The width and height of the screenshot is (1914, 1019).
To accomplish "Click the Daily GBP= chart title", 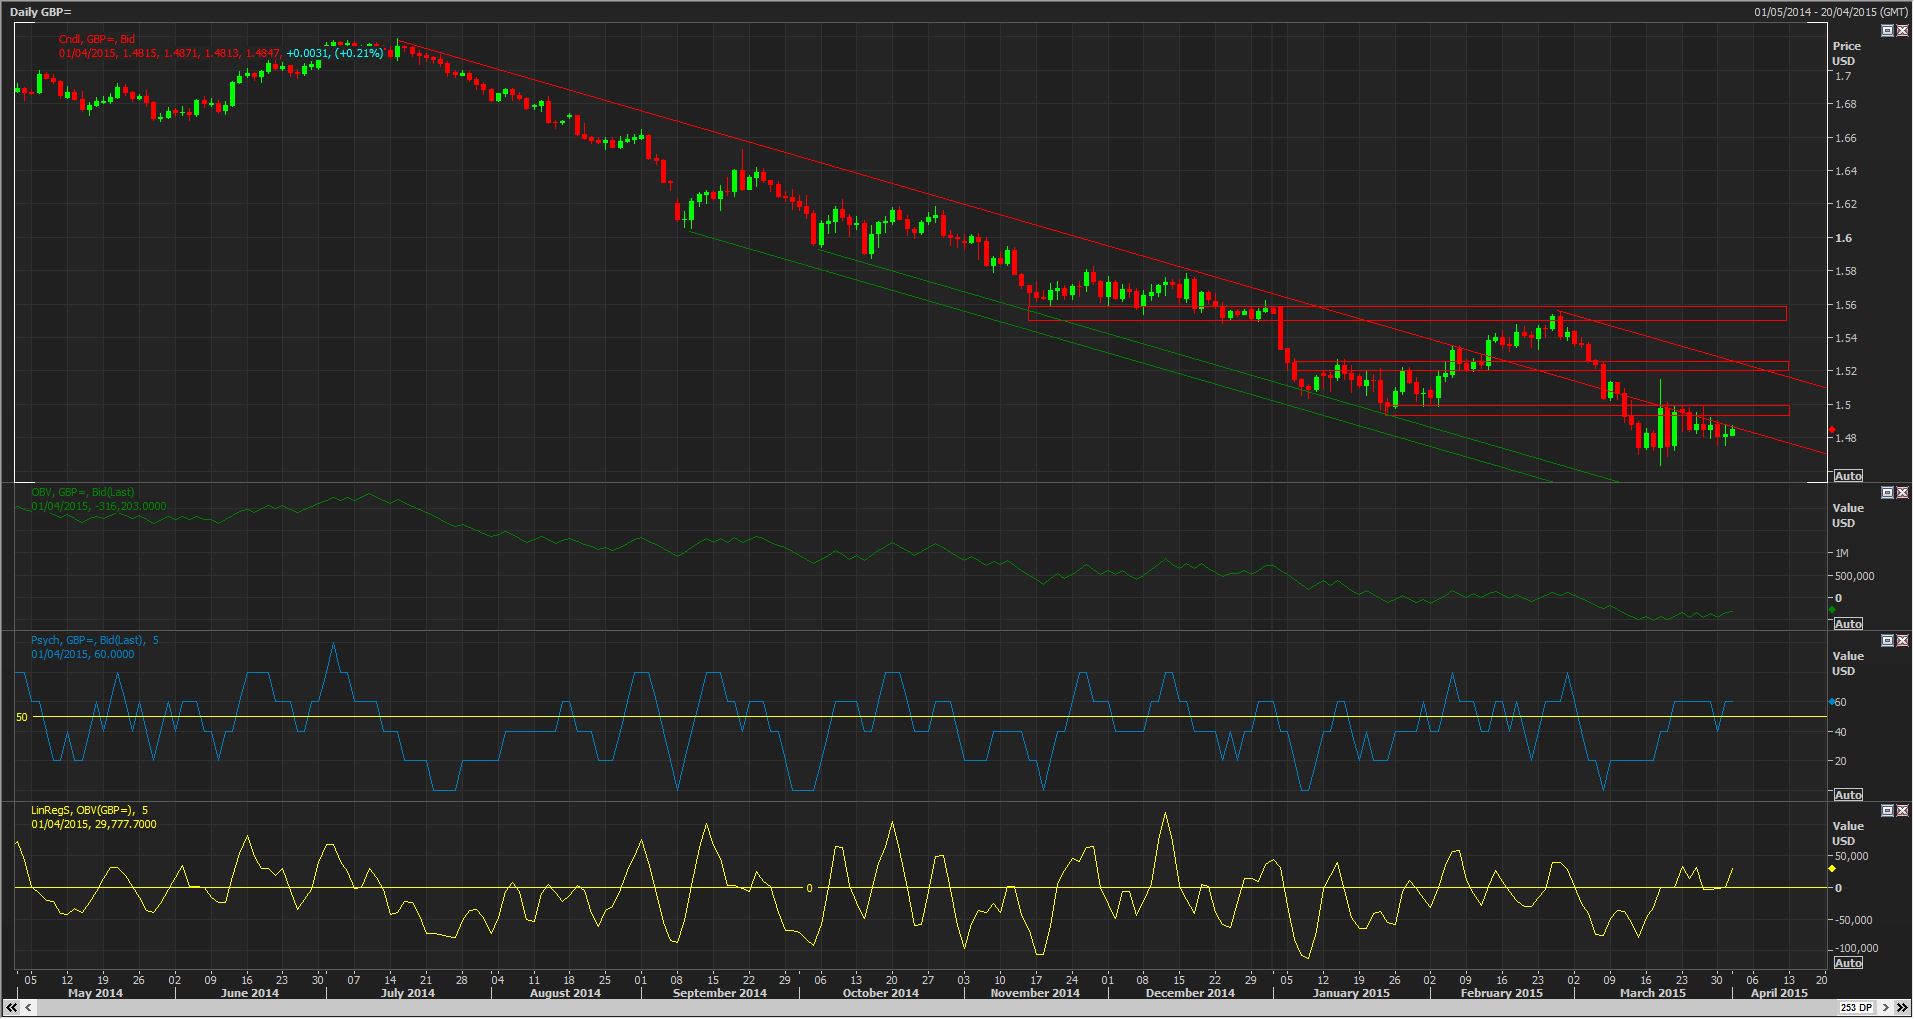I will coord(41,12).
